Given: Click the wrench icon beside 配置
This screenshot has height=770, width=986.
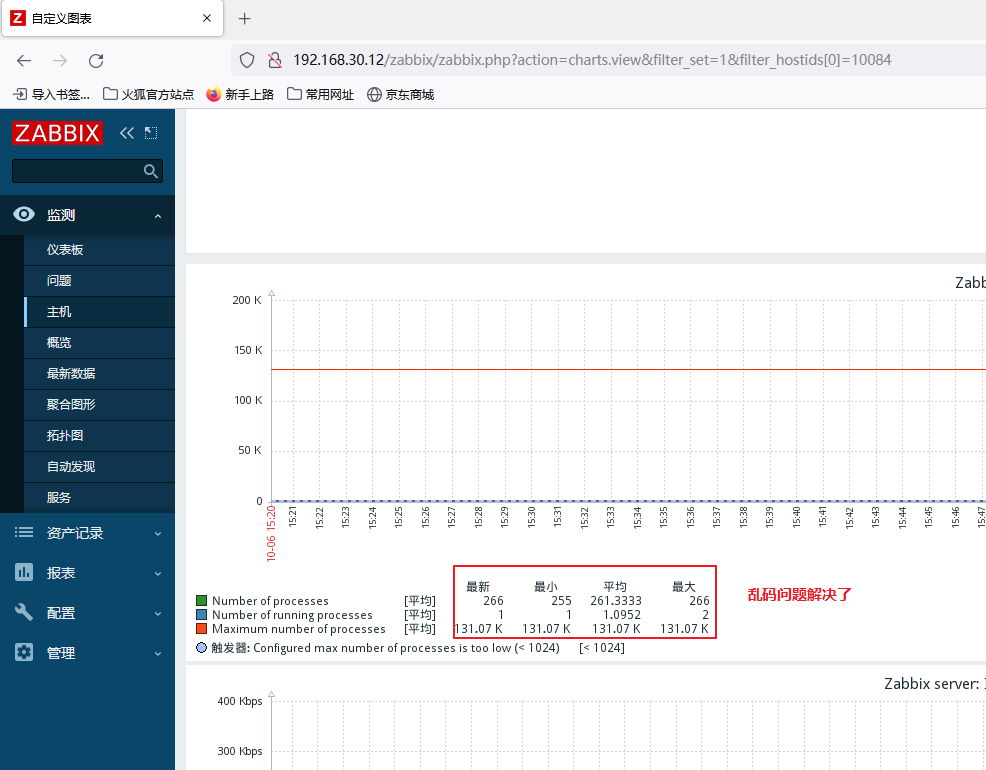Looking at the screenshot, I should coord(24,612).
